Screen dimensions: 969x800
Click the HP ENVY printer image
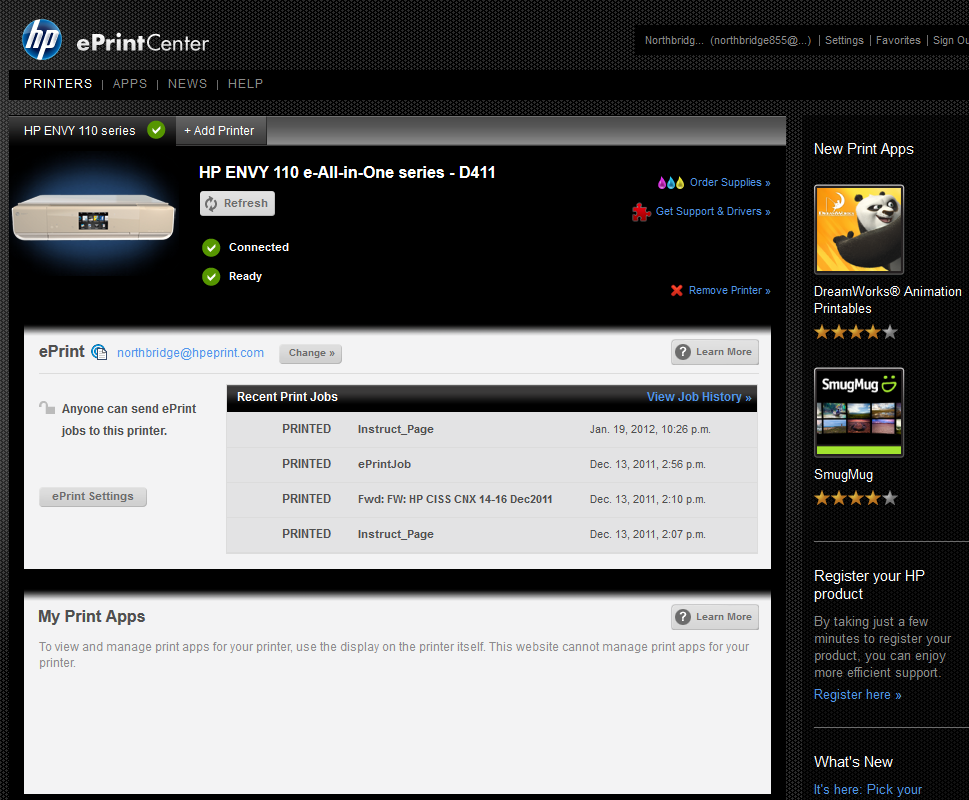coord(93,217)
